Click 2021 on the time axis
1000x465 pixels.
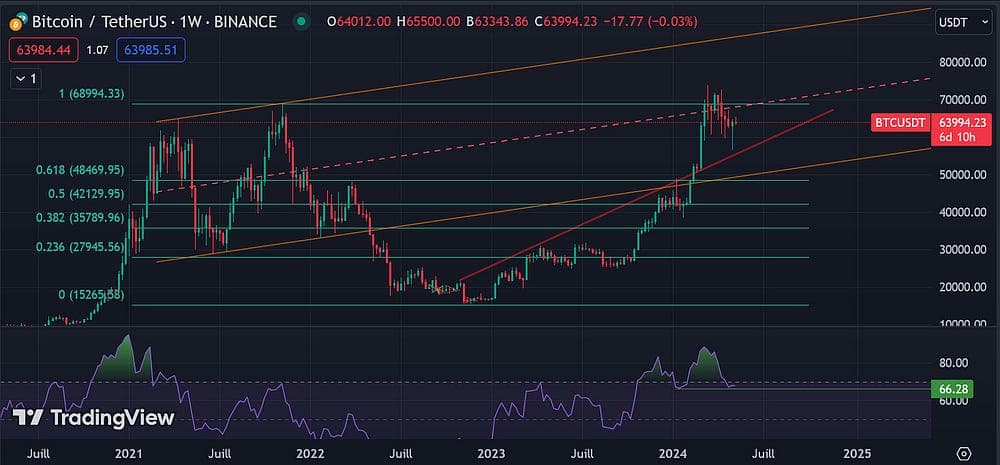pyautogui.click(x=128, y=454)
